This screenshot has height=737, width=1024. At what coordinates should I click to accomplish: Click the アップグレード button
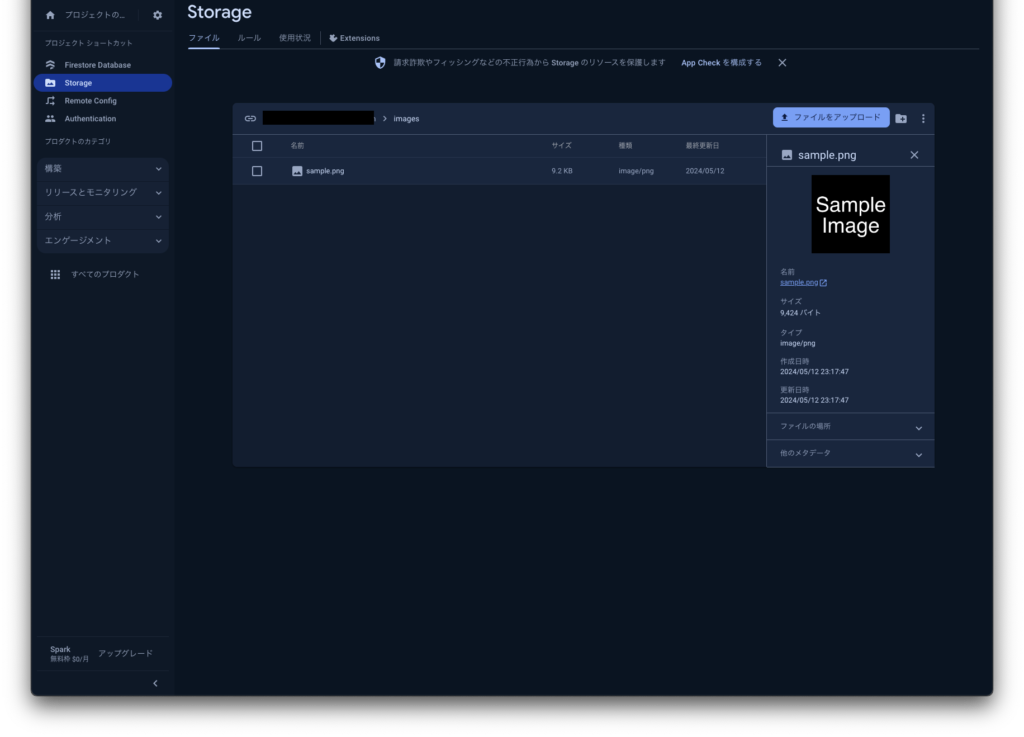click(x=125, y=653)
